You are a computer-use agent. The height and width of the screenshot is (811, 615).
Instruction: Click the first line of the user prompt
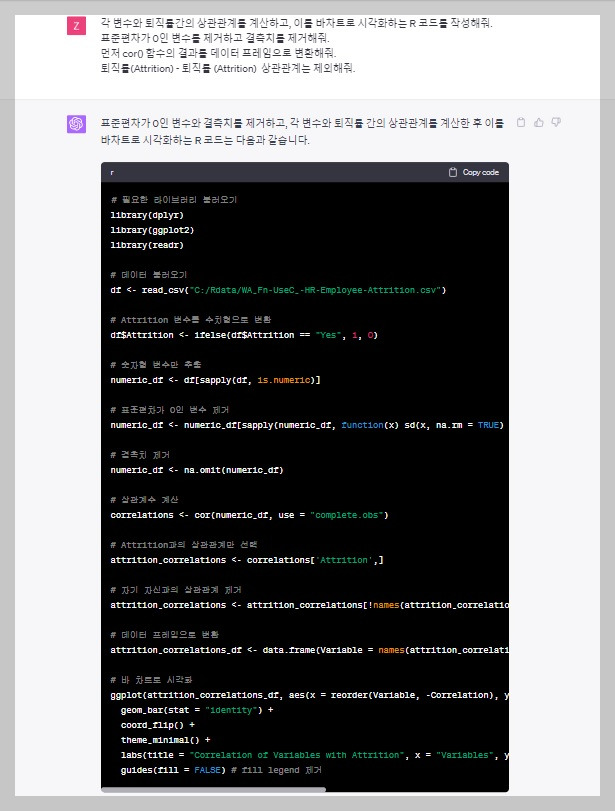pos(296,23)
